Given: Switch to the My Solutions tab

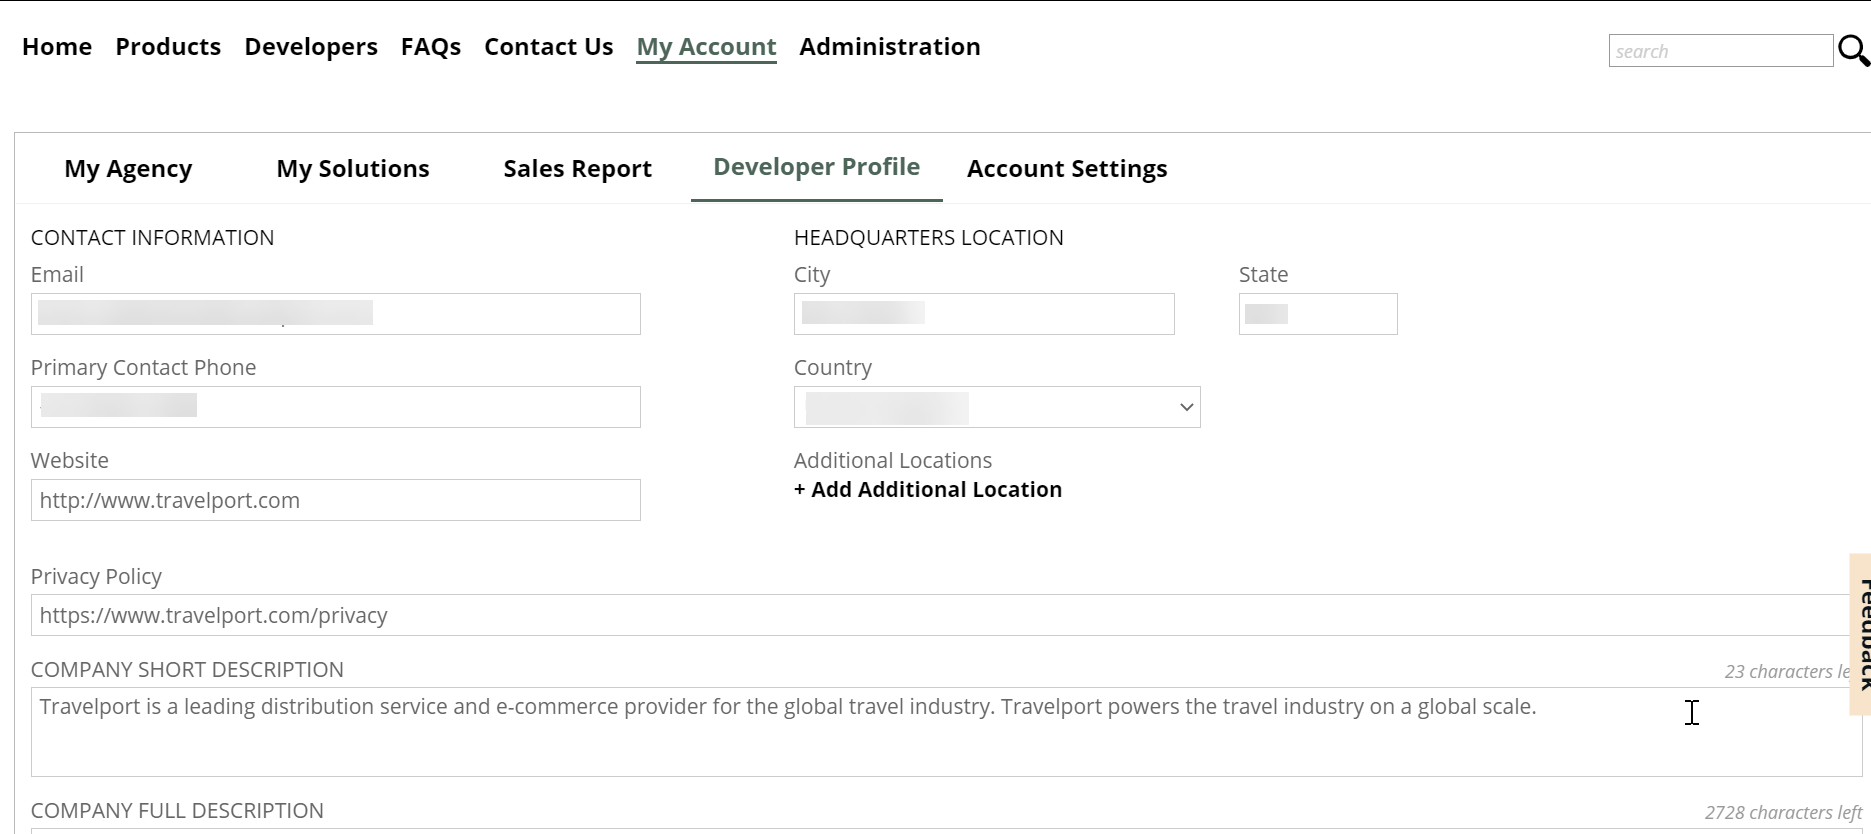Looking at the screenshot, I should (x=353, y=169).
